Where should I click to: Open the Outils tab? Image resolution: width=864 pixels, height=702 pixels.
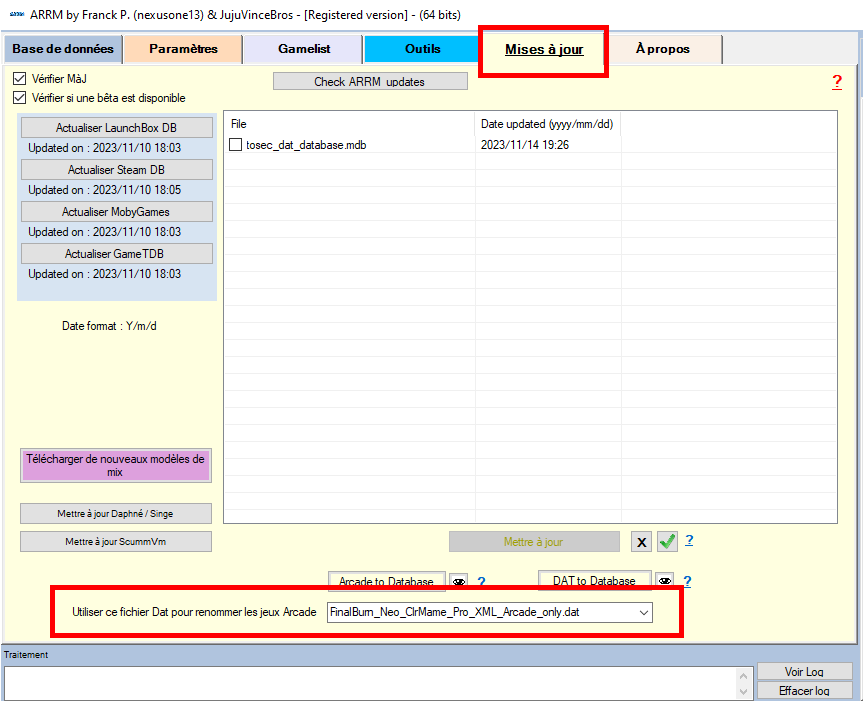422,49
